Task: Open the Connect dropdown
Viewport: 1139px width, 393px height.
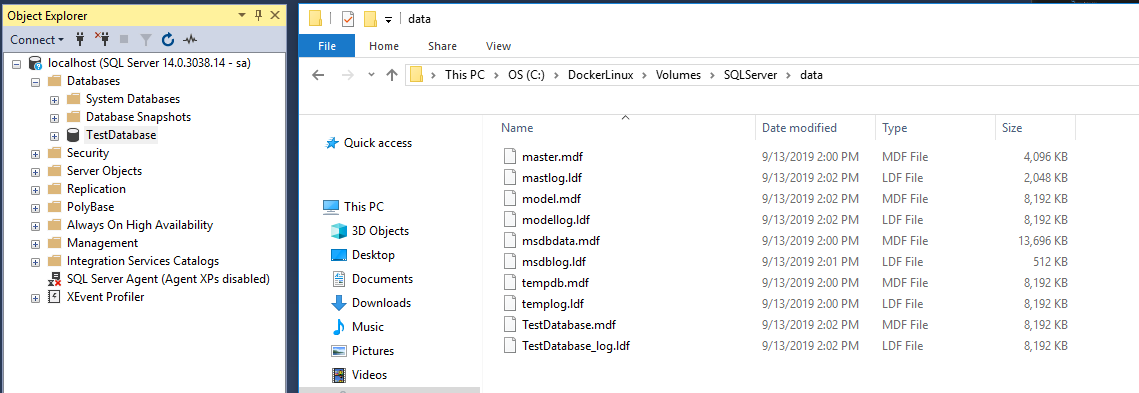Action: [37, 40]
